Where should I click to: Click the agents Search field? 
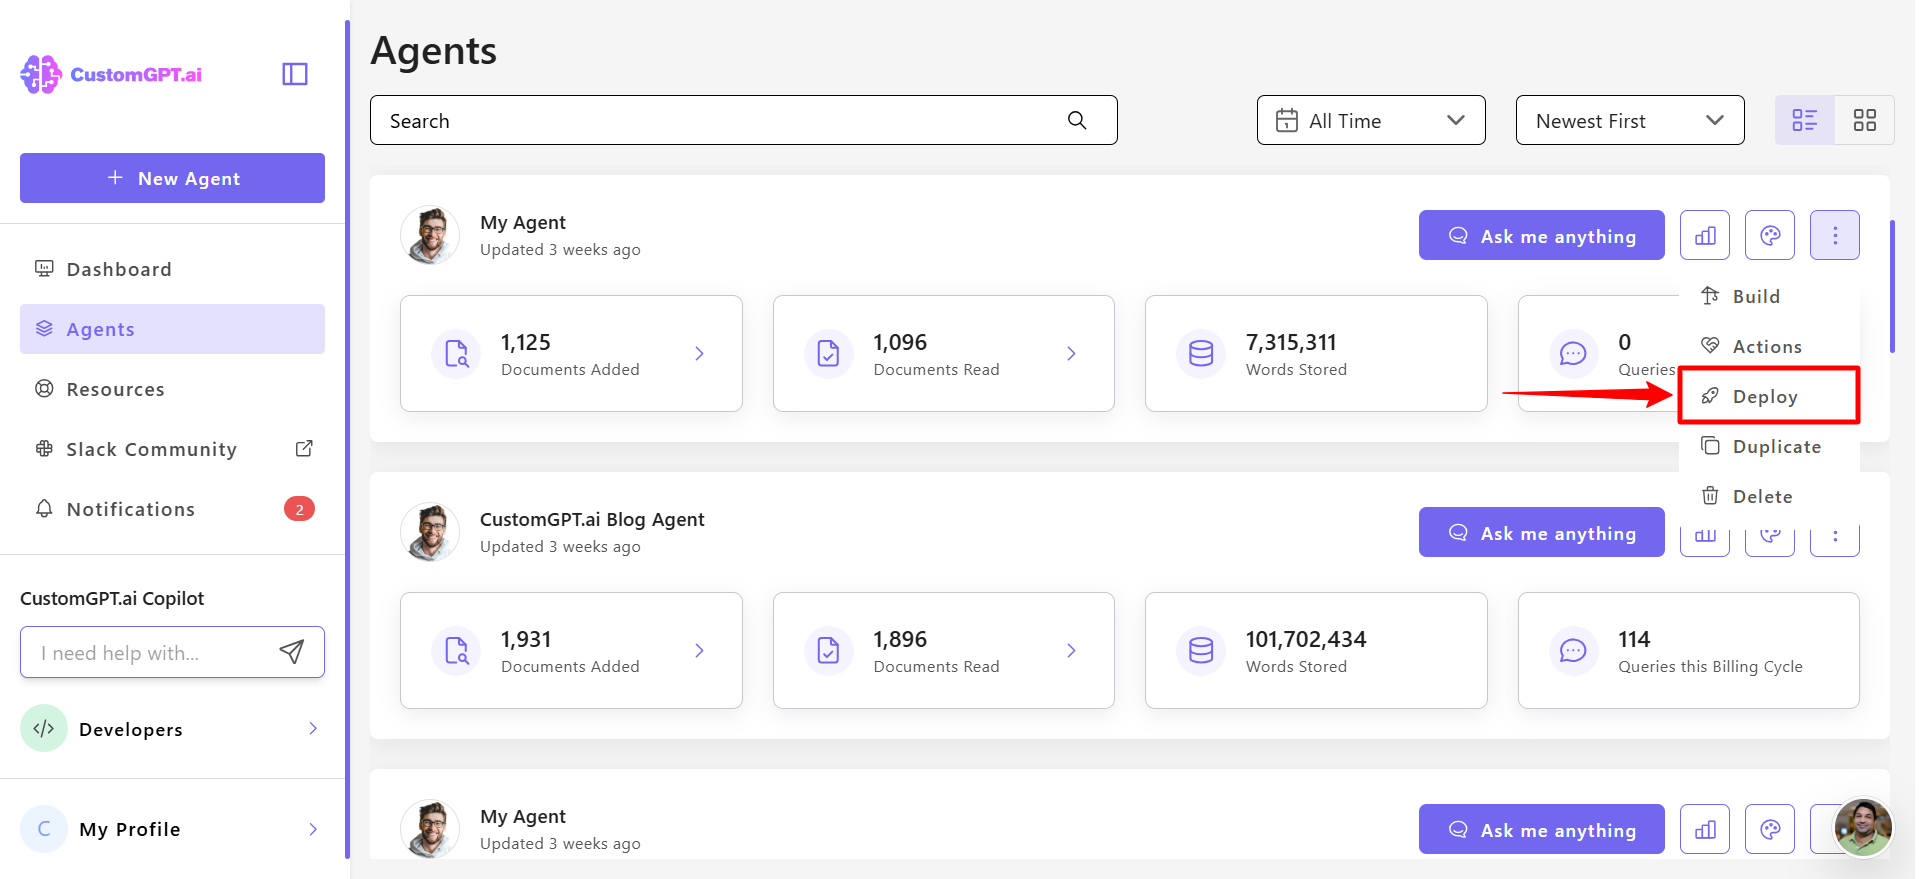pos(743,120)
